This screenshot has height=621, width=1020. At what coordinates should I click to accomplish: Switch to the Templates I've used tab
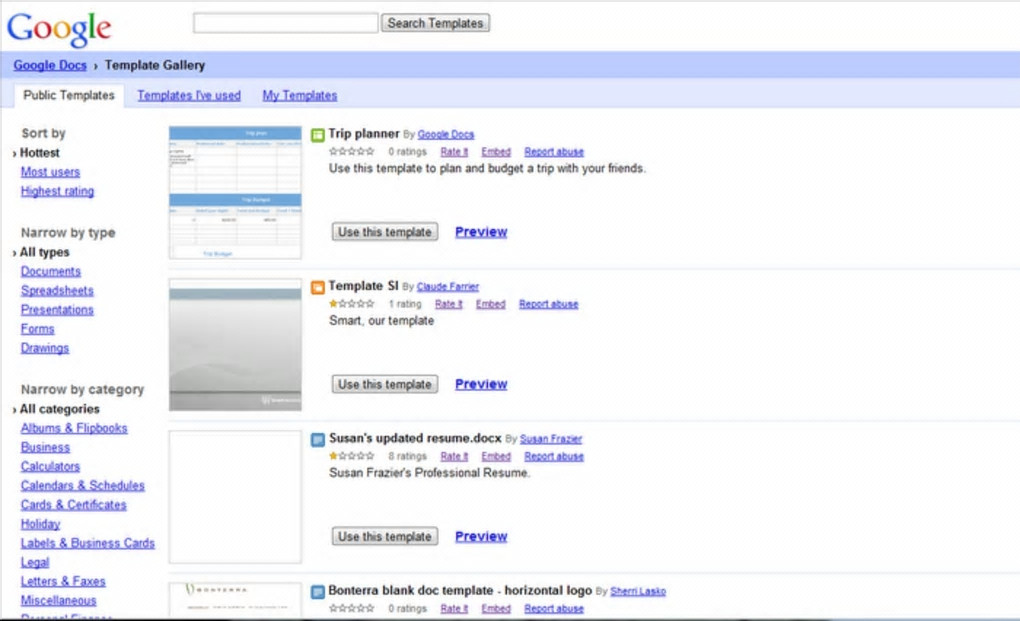tap(189, 96)
